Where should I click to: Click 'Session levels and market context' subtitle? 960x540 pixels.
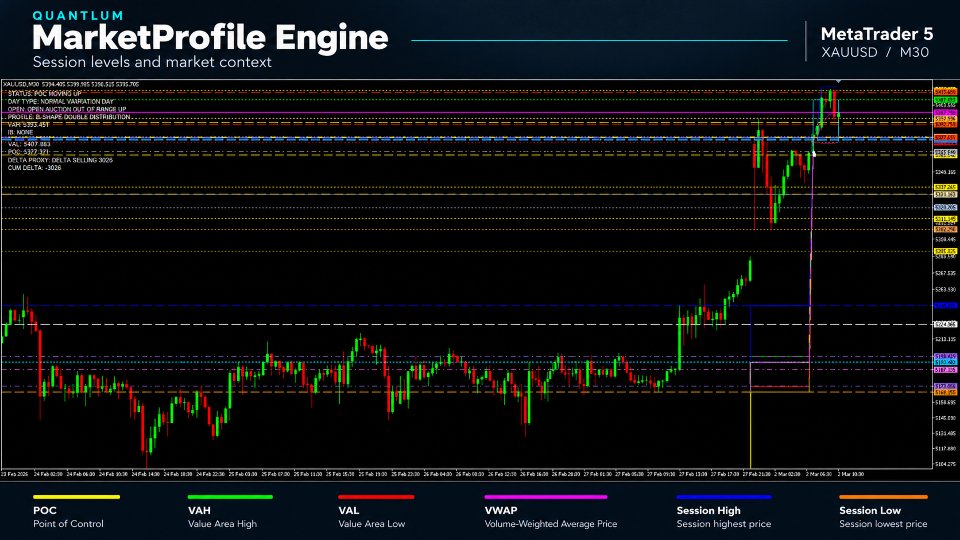152,62
